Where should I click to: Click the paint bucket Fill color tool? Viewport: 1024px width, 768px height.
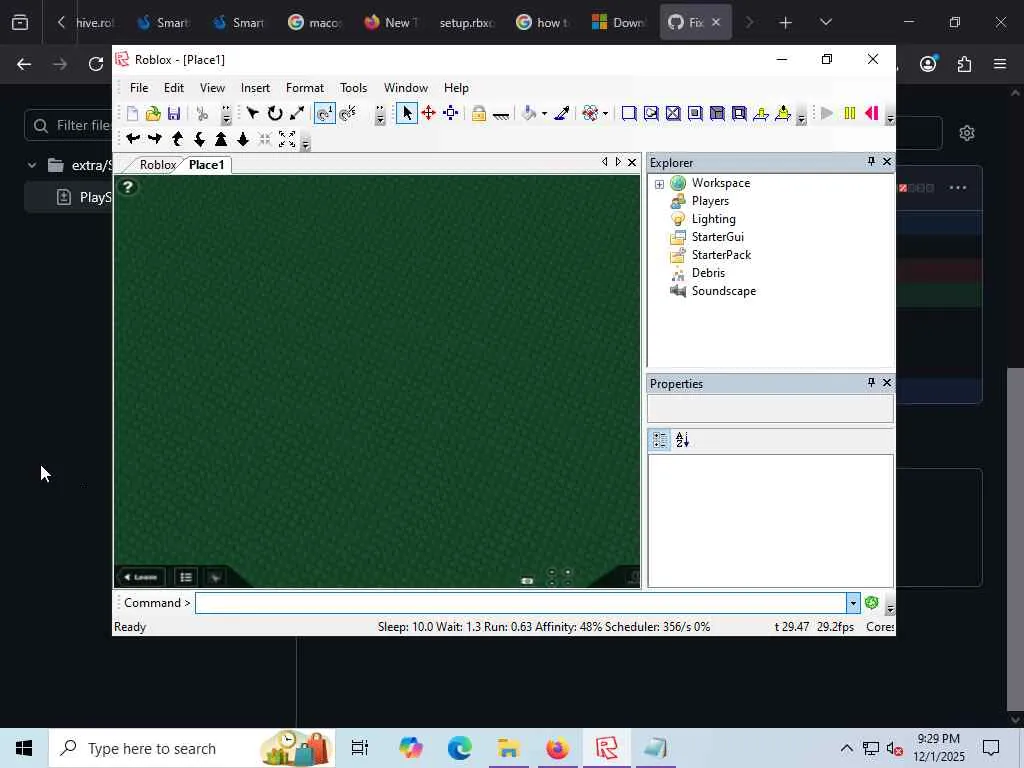pyautogui.click(x=529, y=114)
